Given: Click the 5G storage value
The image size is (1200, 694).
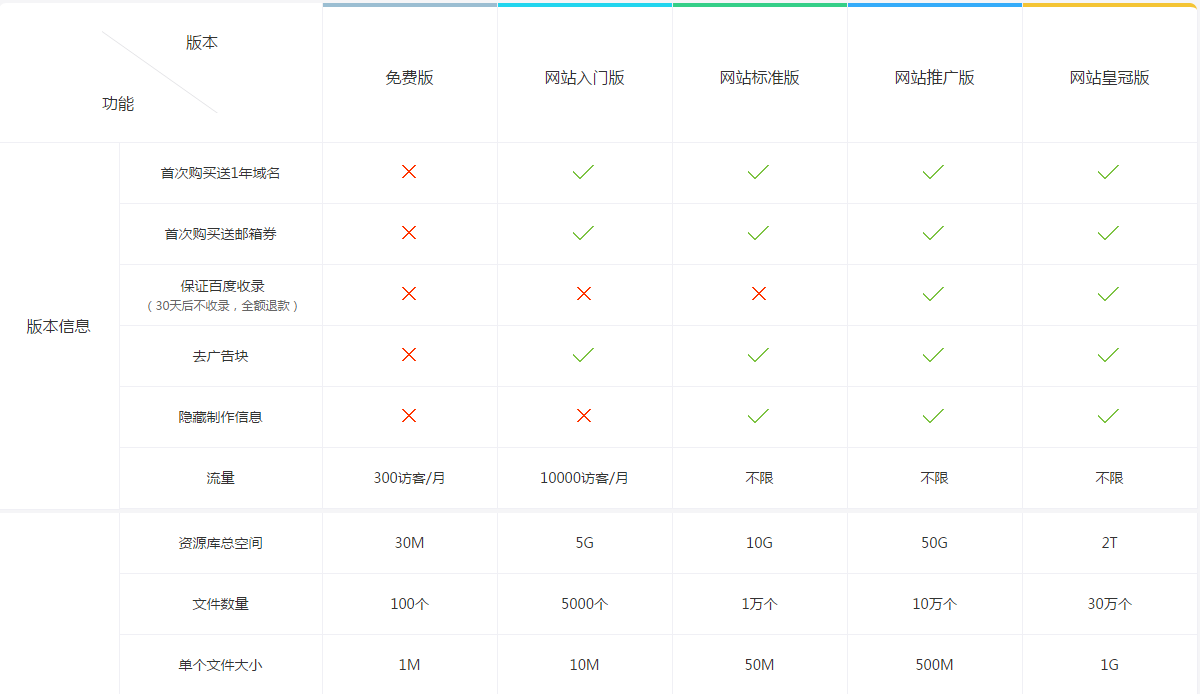Looking at the screenshot, I should [585, 543].
